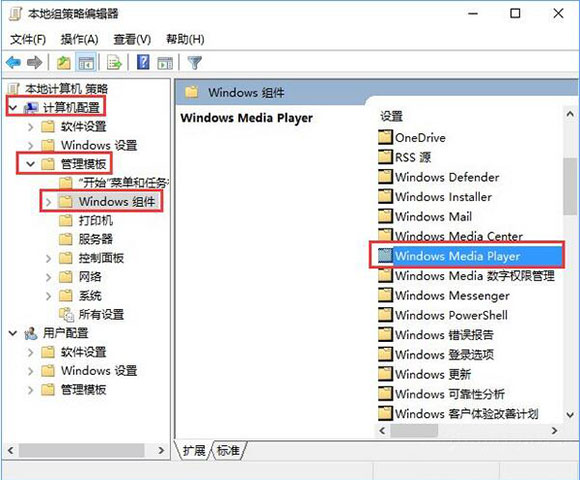Collapse the 用户配置 node
Screen dimensions: 580x480
(13, 333)
